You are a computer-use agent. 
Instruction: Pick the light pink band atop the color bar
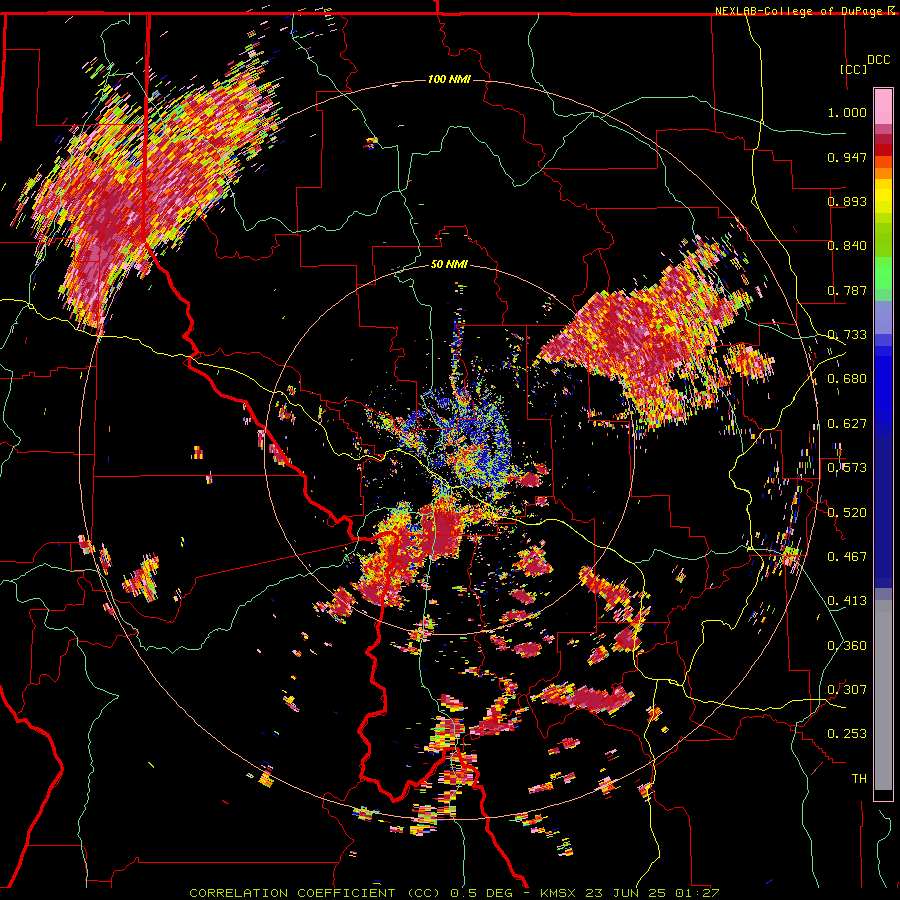coord(883,107)
